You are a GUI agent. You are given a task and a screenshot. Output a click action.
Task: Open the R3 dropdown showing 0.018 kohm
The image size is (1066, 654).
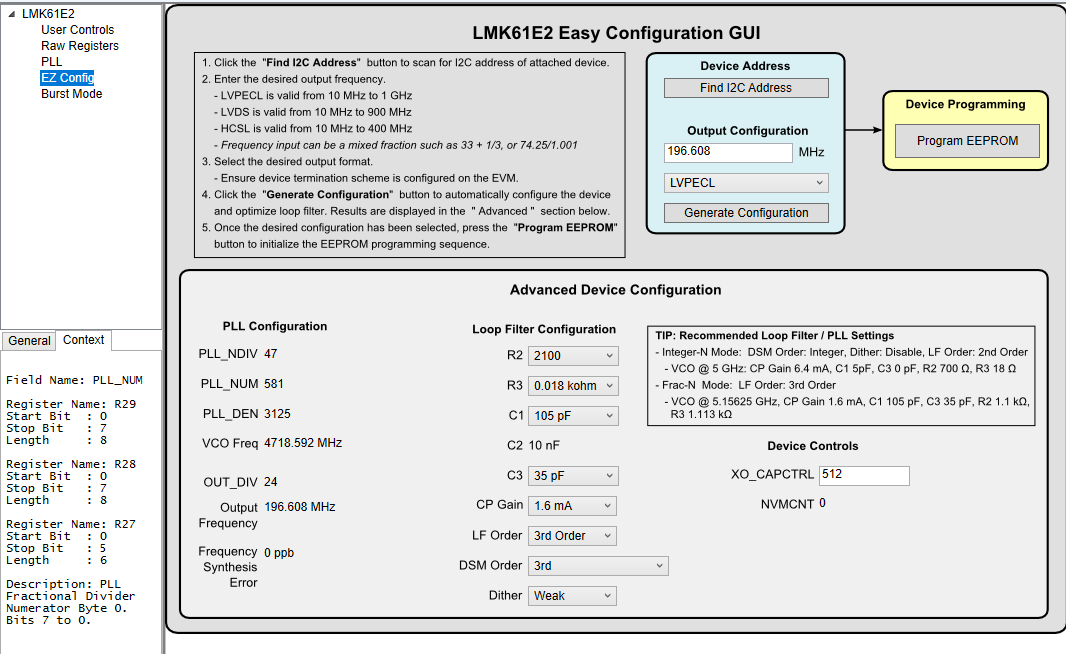tap(573, 385)
